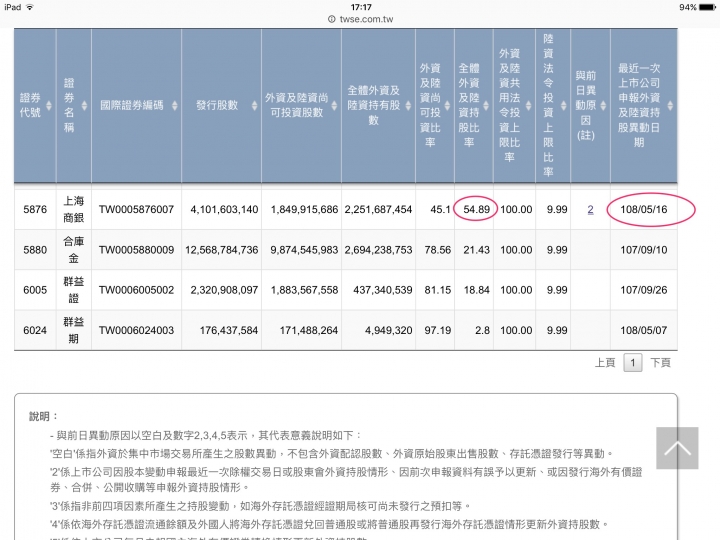Screen dimensions: 720x540
Task: Select holding ratio 18.84
Action: click(477, 290)
